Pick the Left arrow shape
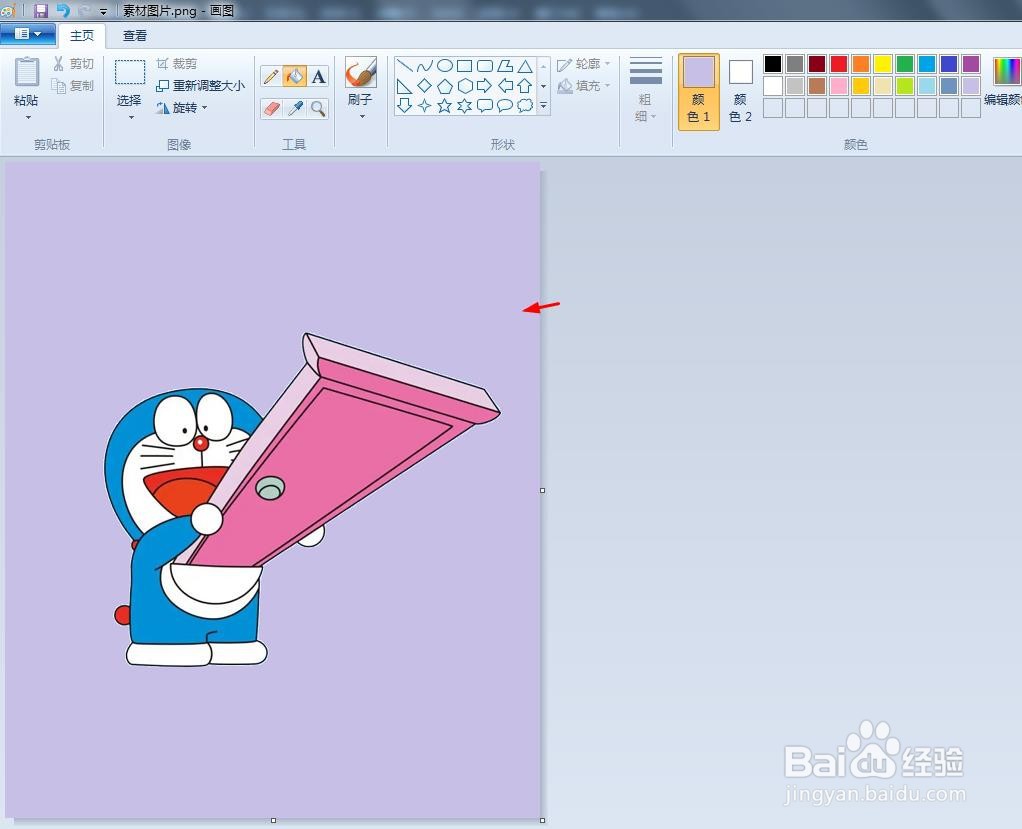Image resolution: width=1022 pixels, height=829 pixels. [505, 85]
